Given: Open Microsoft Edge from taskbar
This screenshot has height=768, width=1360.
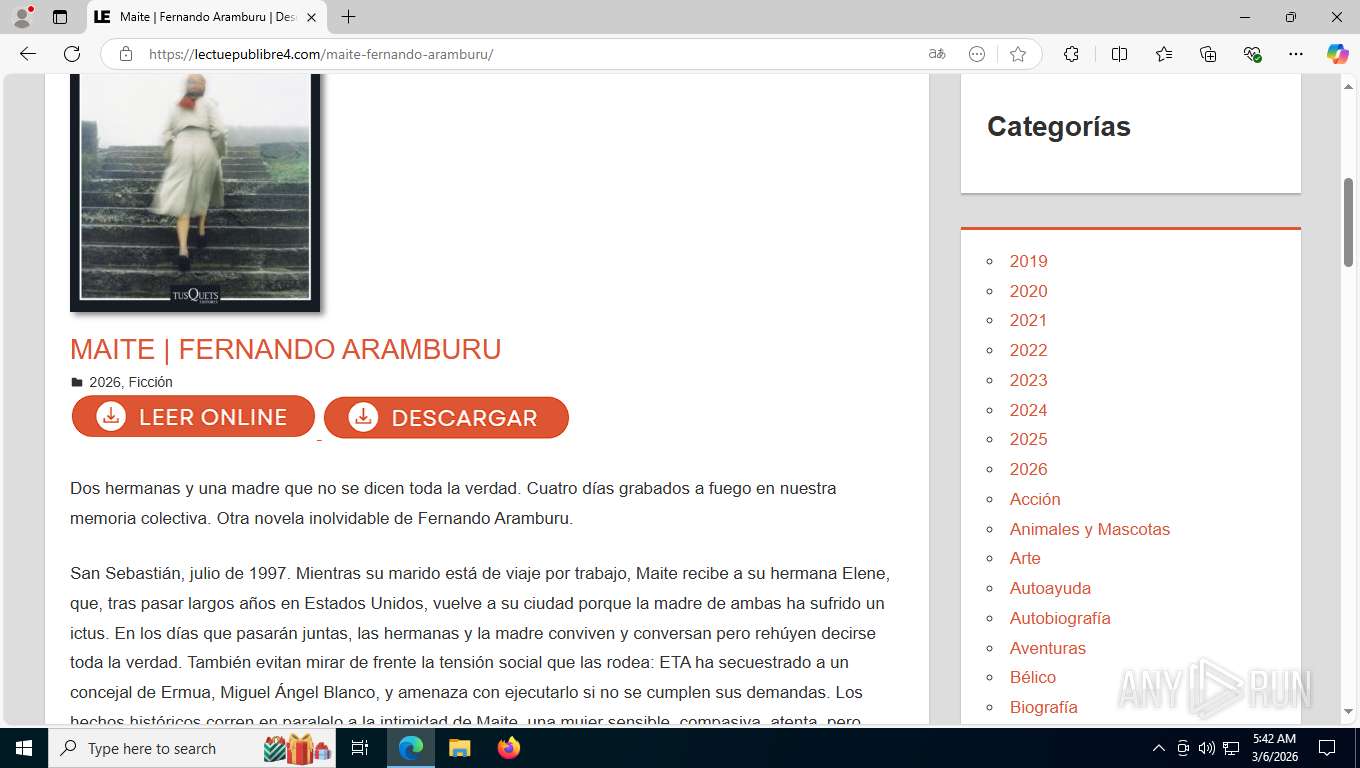Looking at the screenshot, I should [x=411, y=748].
